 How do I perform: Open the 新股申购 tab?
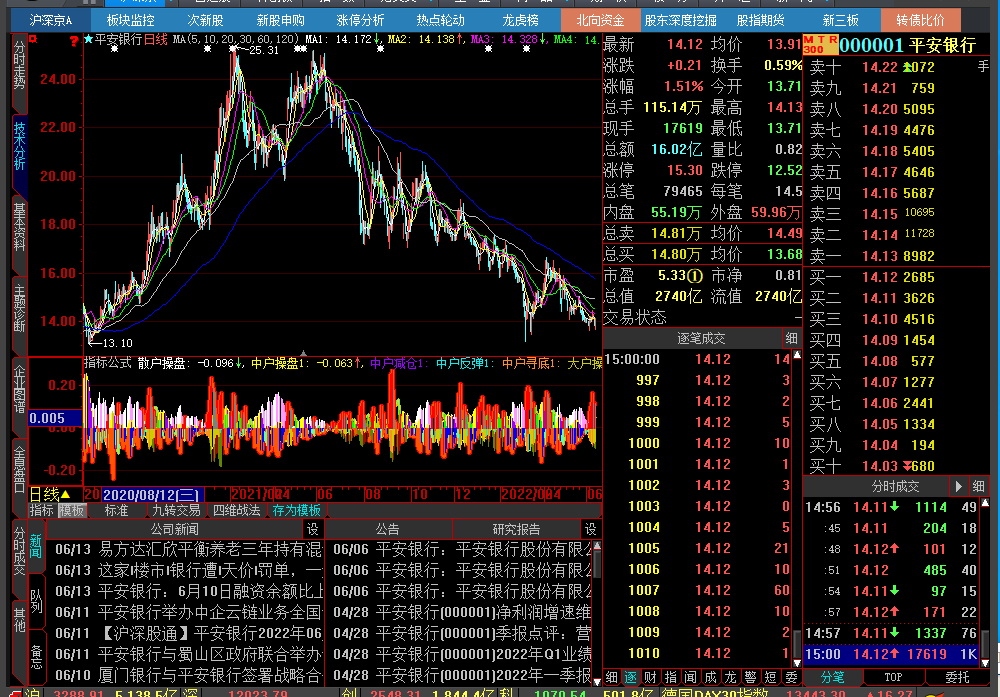click(280, 20)
